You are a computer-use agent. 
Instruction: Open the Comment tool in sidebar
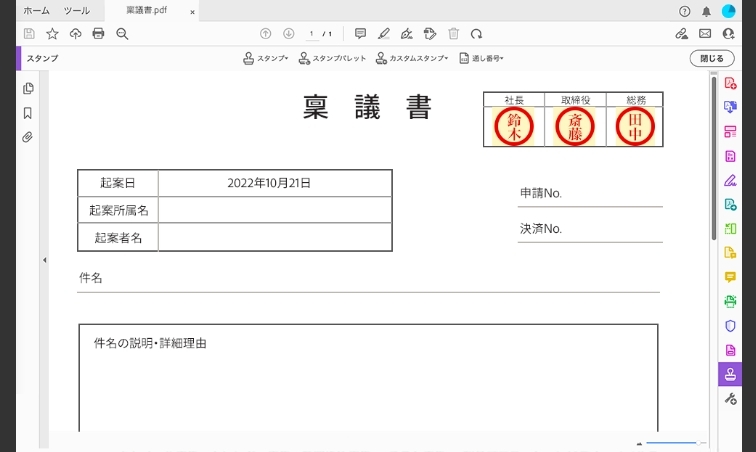coord(730,277)
